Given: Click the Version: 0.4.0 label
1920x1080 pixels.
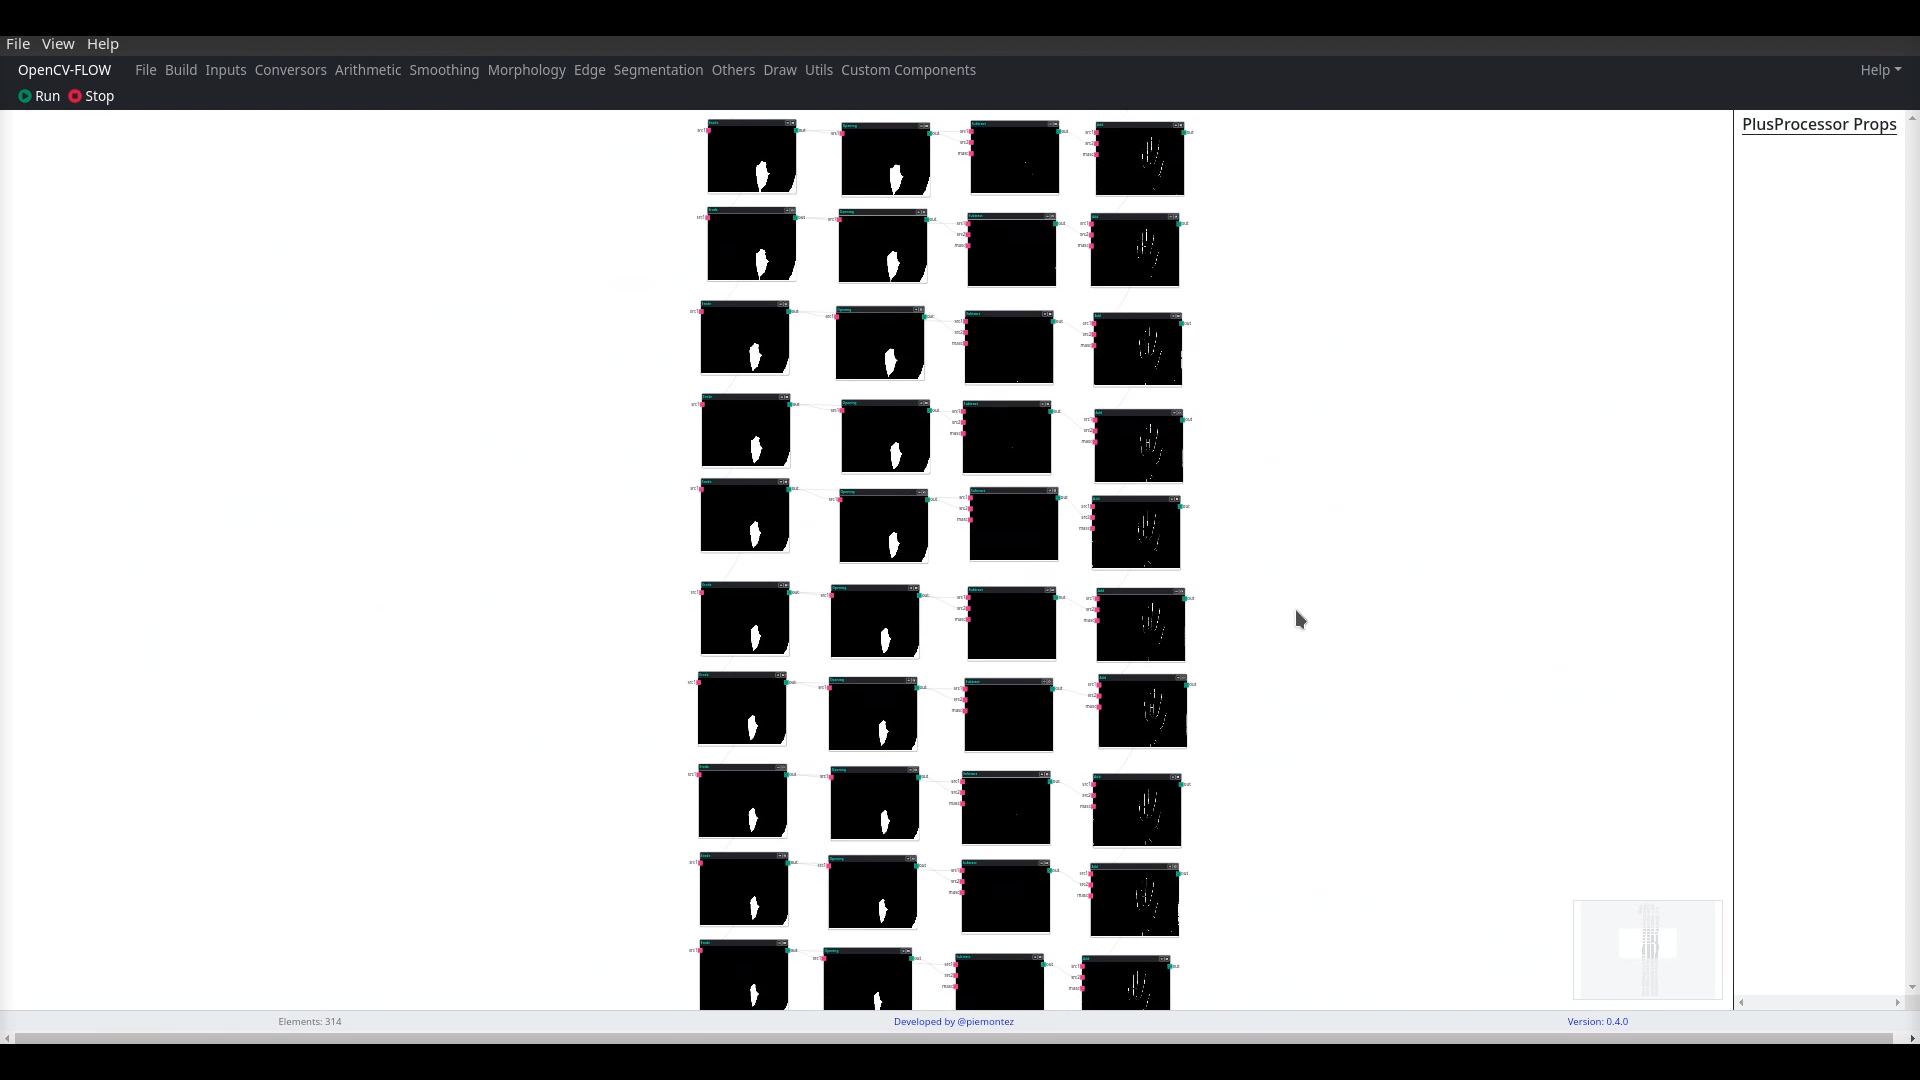Looking at the screenshot, I should click(x=1597, y=1021).
